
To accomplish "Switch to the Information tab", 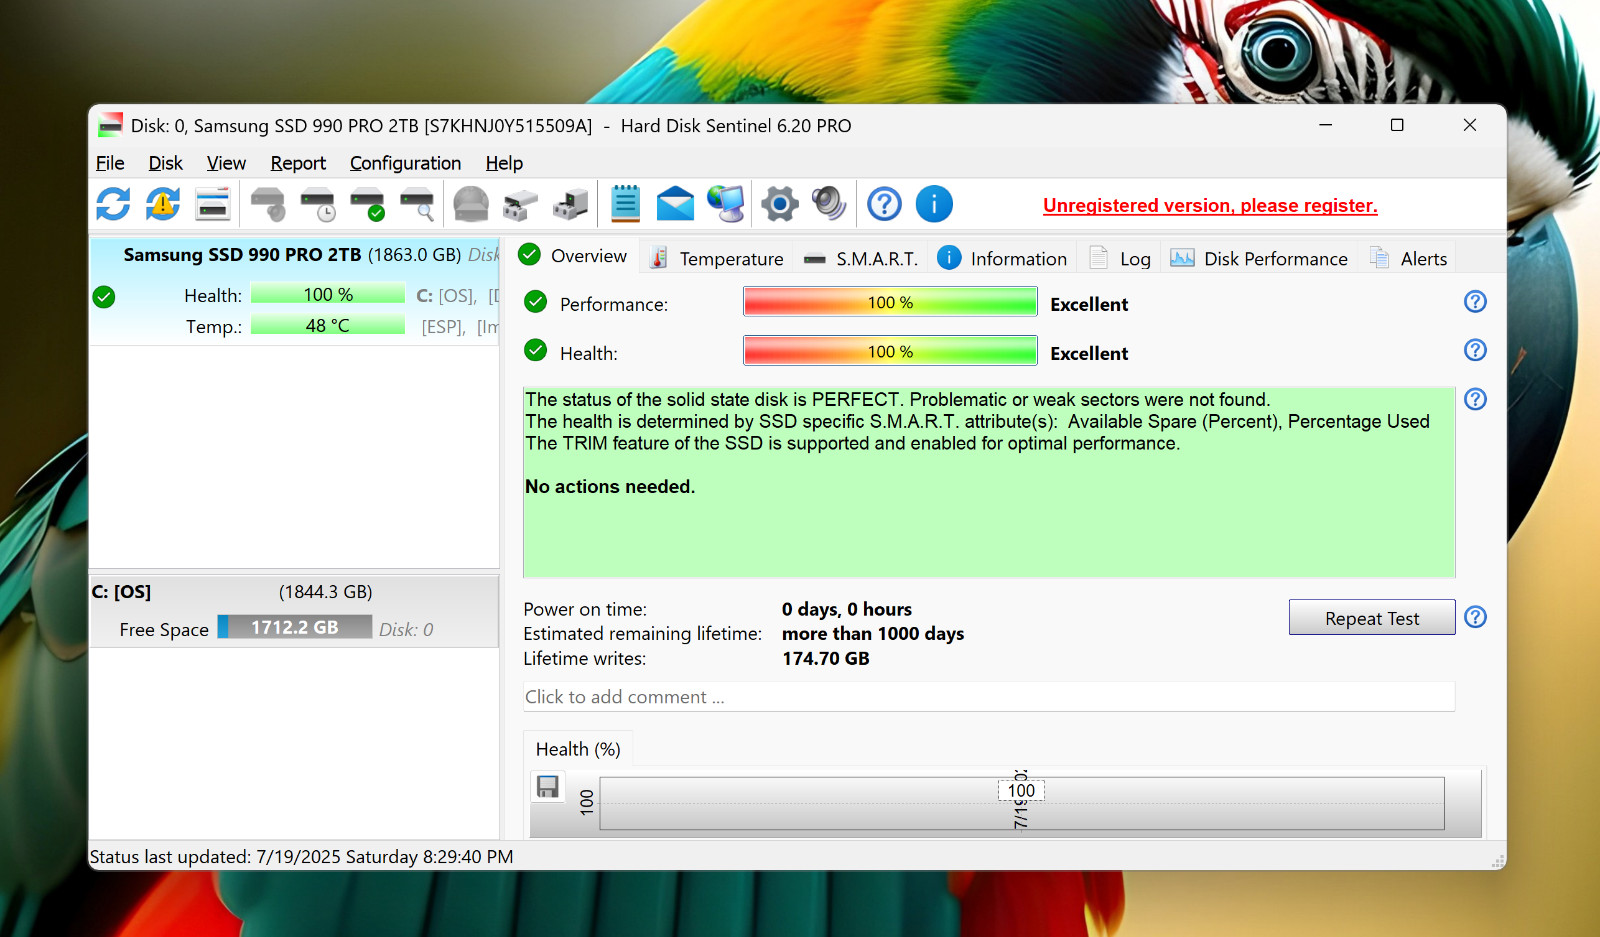I will pos(1003,259).
